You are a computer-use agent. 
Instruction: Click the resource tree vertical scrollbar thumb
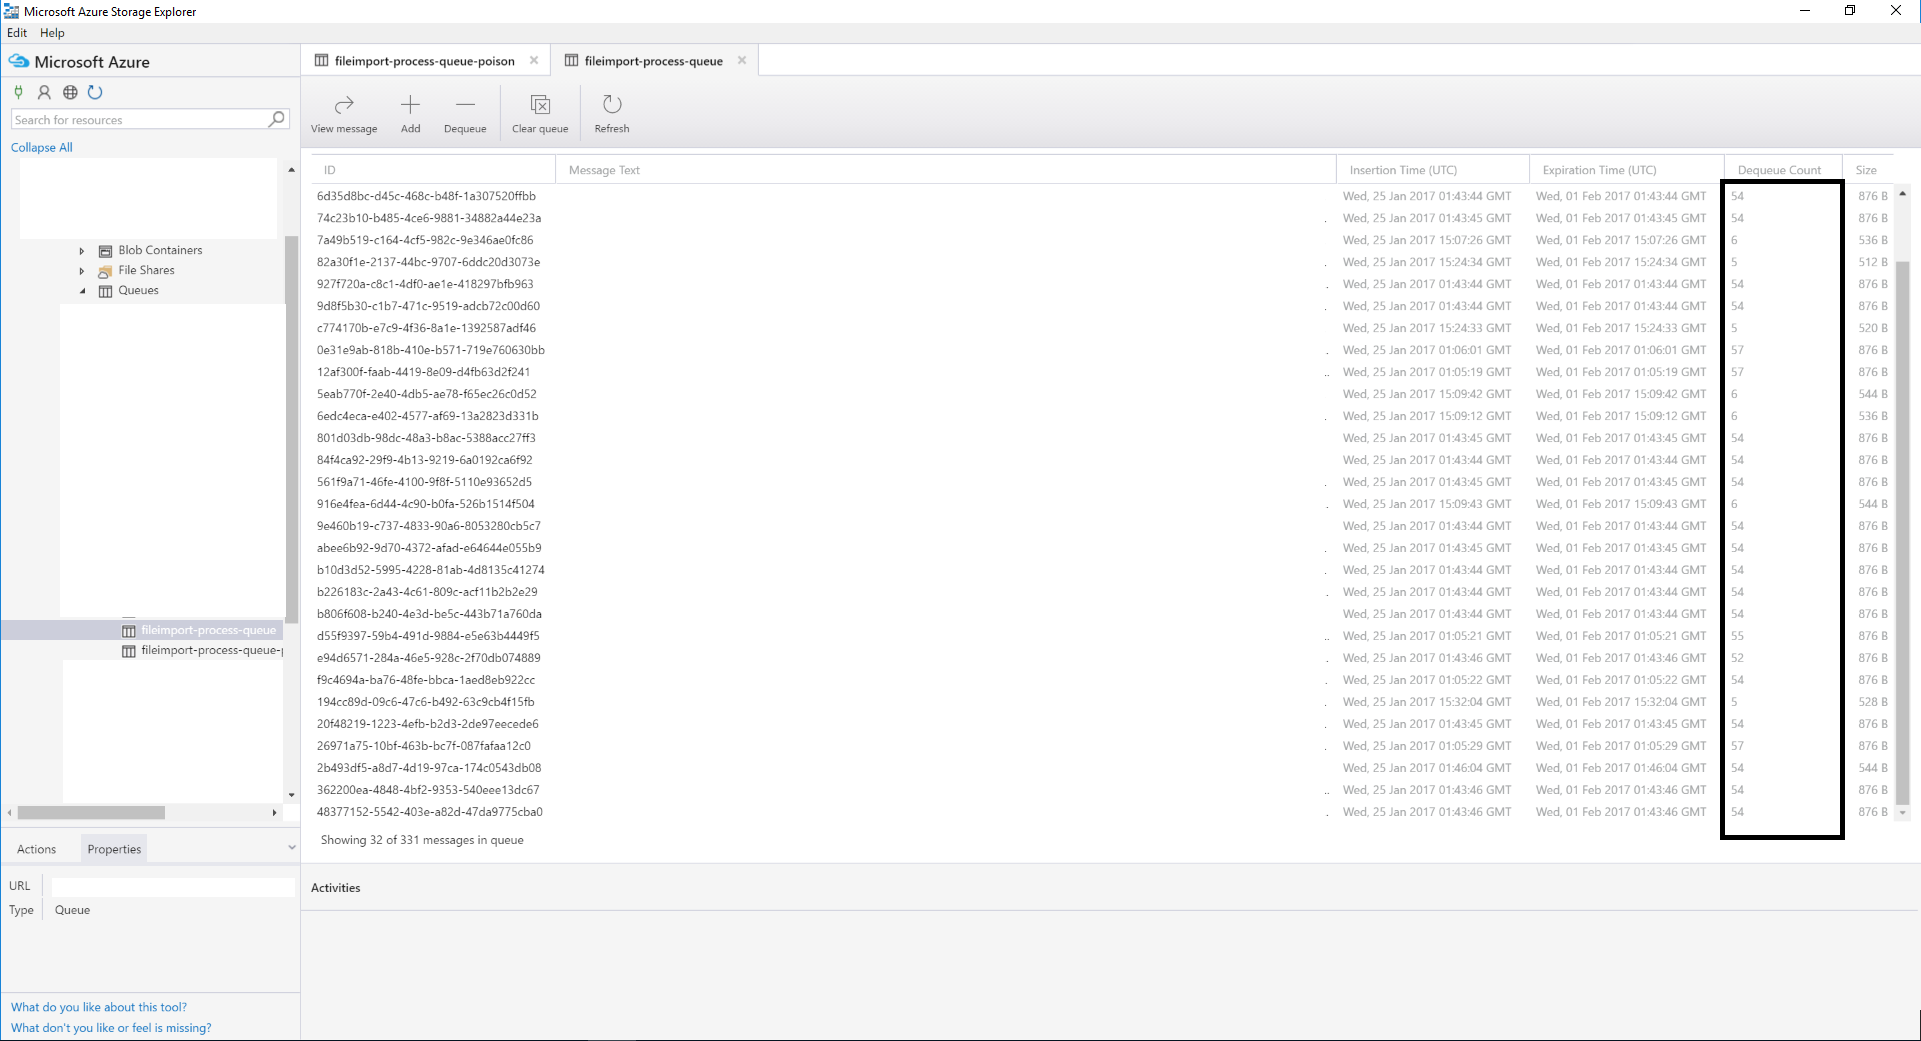pos(291,428)
